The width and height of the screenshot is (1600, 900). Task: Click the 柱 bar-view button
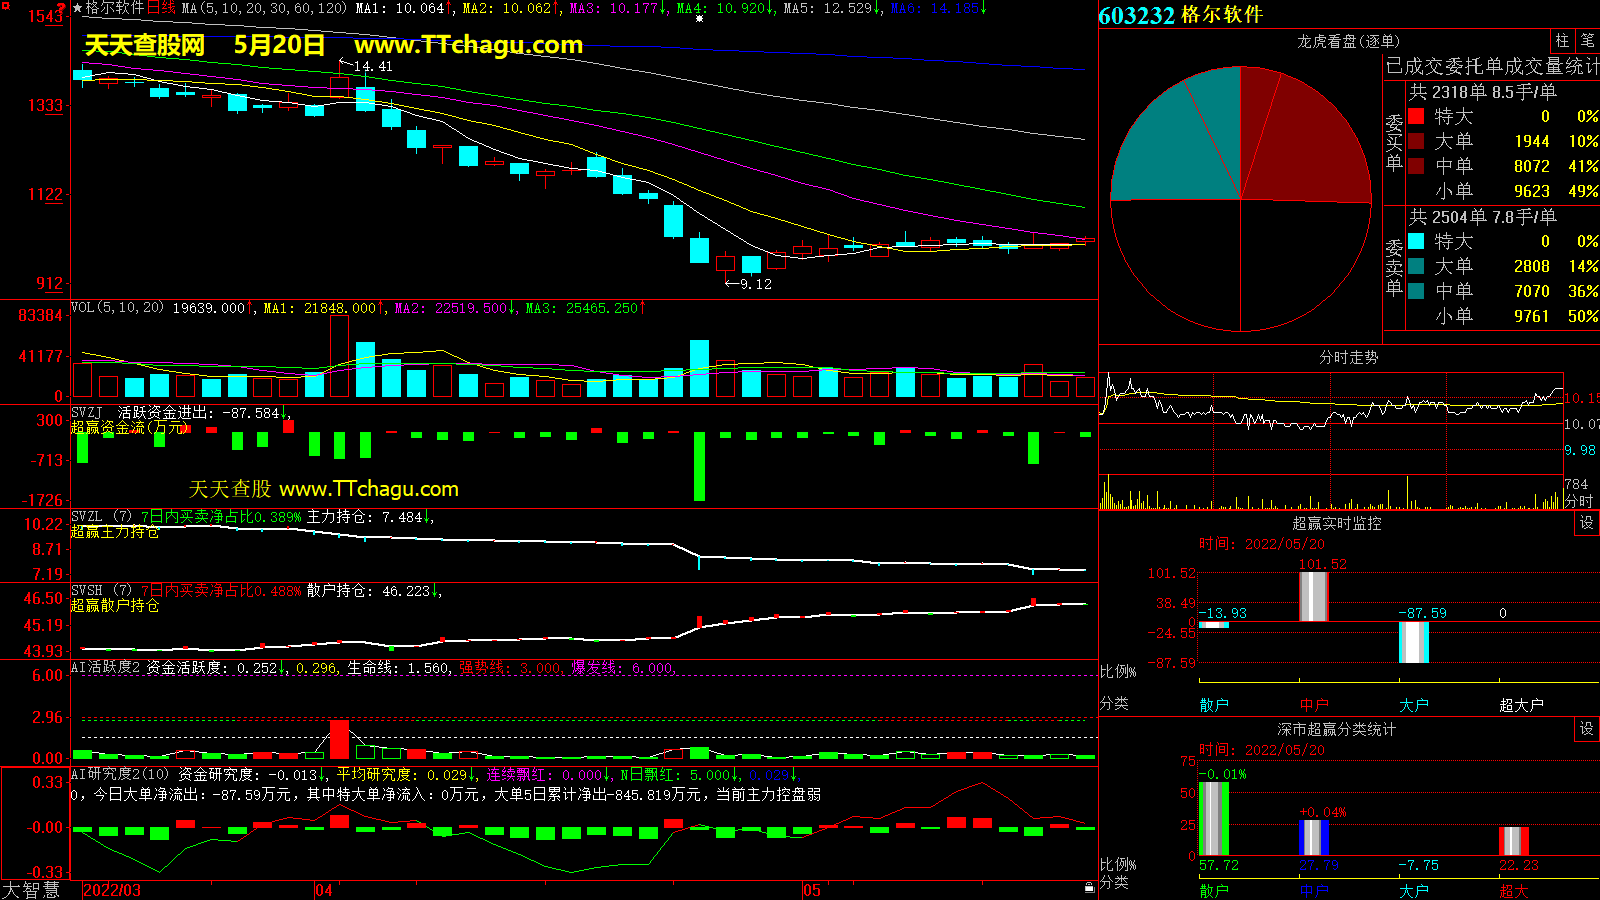click(1562, 41)
